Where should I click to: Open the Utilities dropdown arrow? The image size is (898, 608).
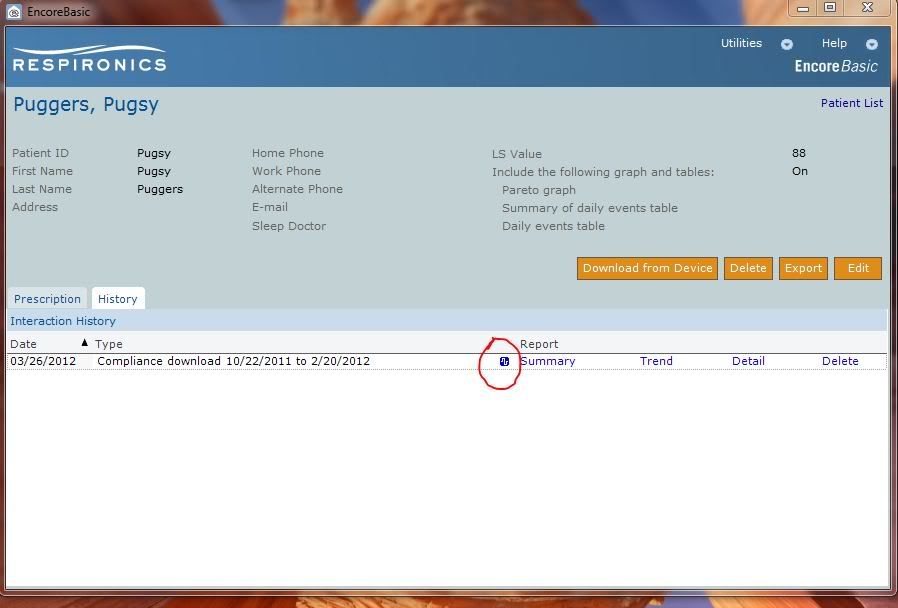tap(787, 44)
